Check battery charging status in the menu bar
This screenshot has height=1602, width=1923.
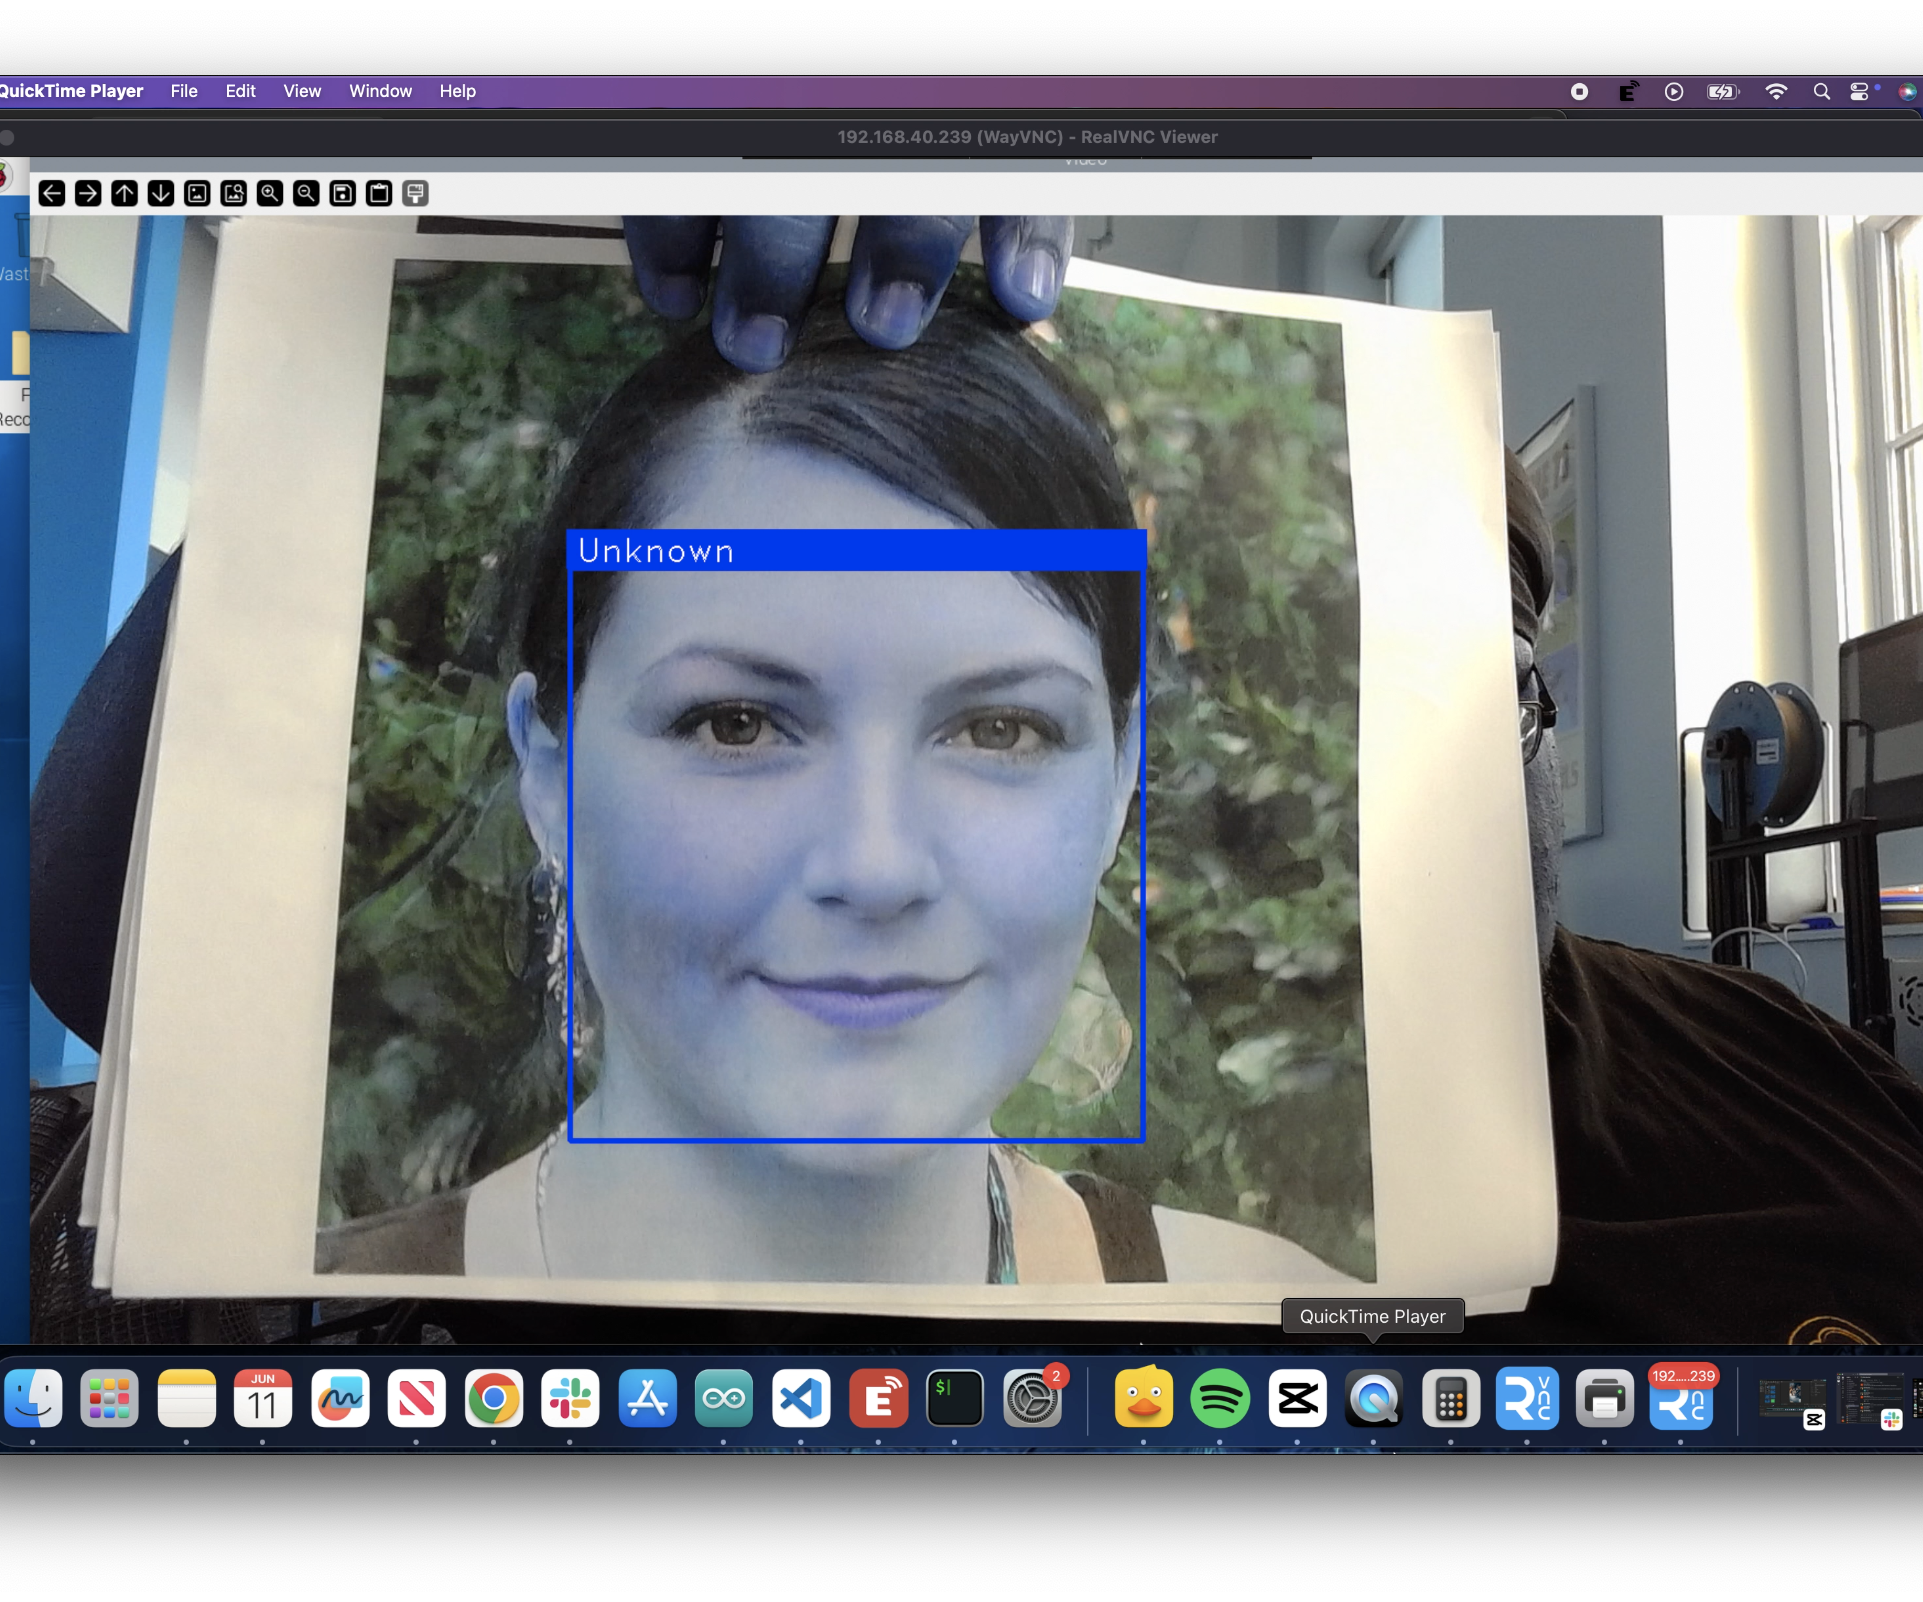1722,90
